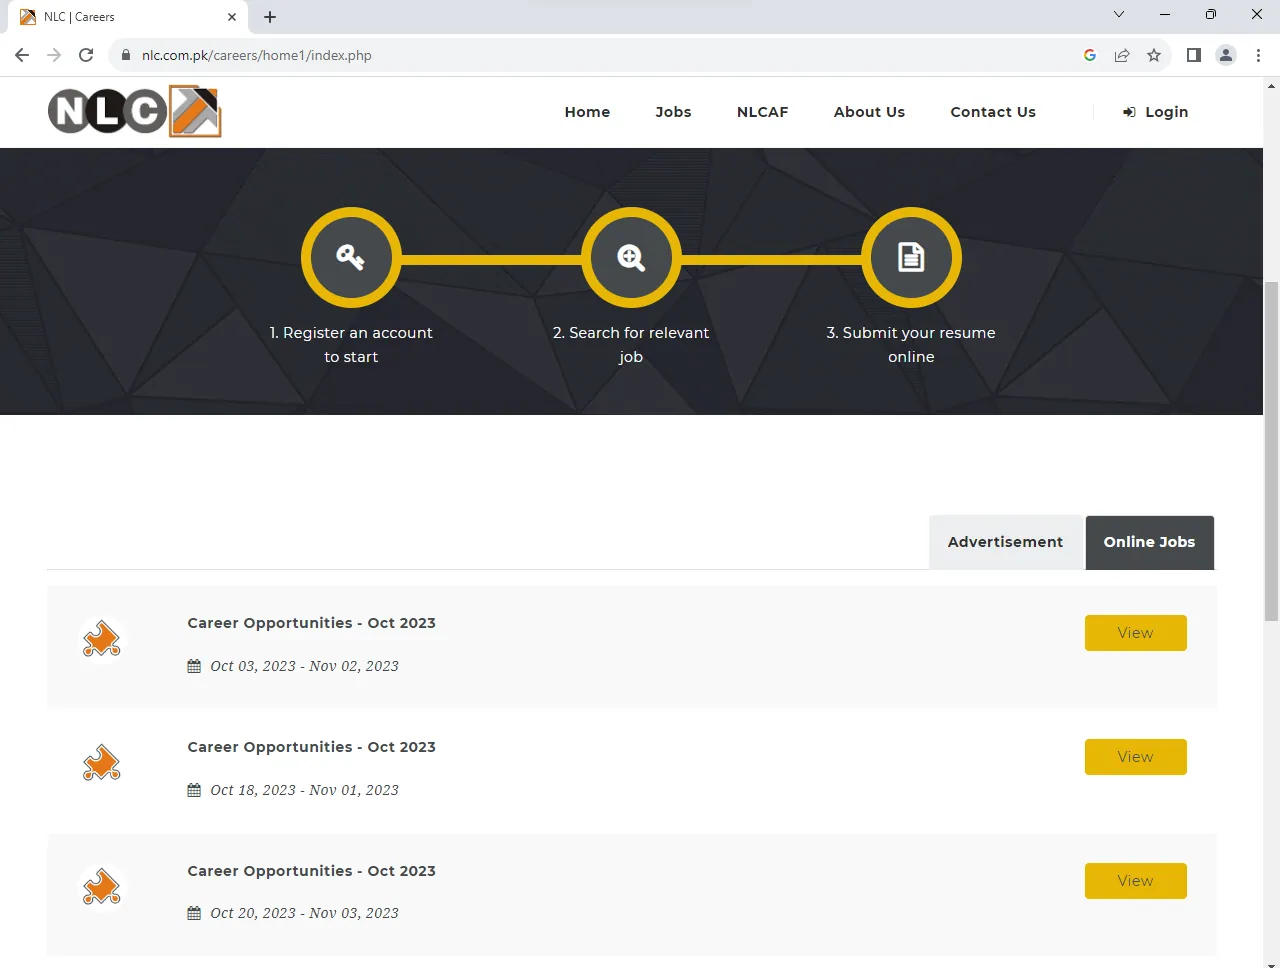The width and height of the screenshot is (1280, 968).
Task: Click the document icon for Submit resume step
Action: [911, 257]
